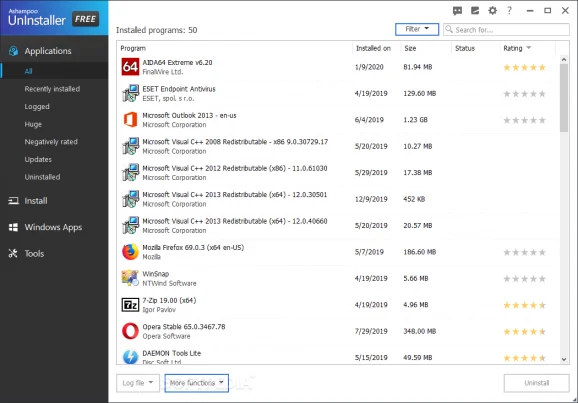Viewport: 578px width, 403px height.
Task: Click the Search for input field
Action: 506,29
